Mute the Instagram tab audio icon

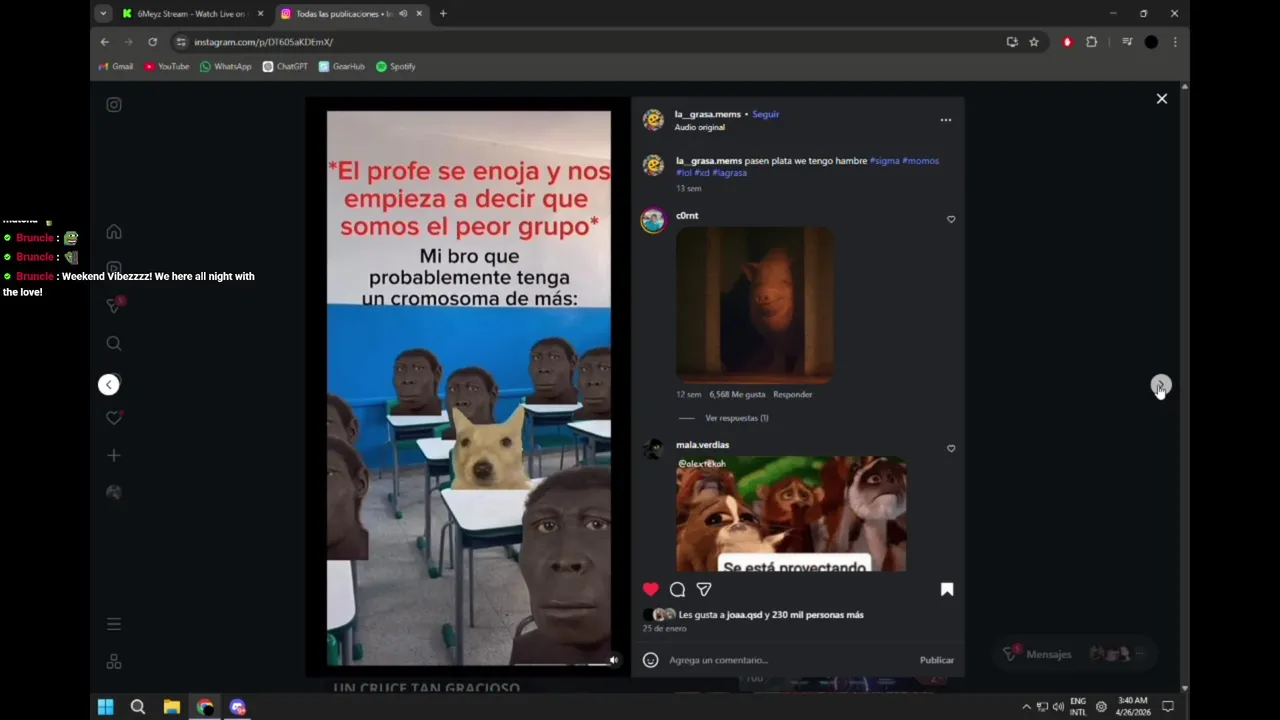click(403, 14)
